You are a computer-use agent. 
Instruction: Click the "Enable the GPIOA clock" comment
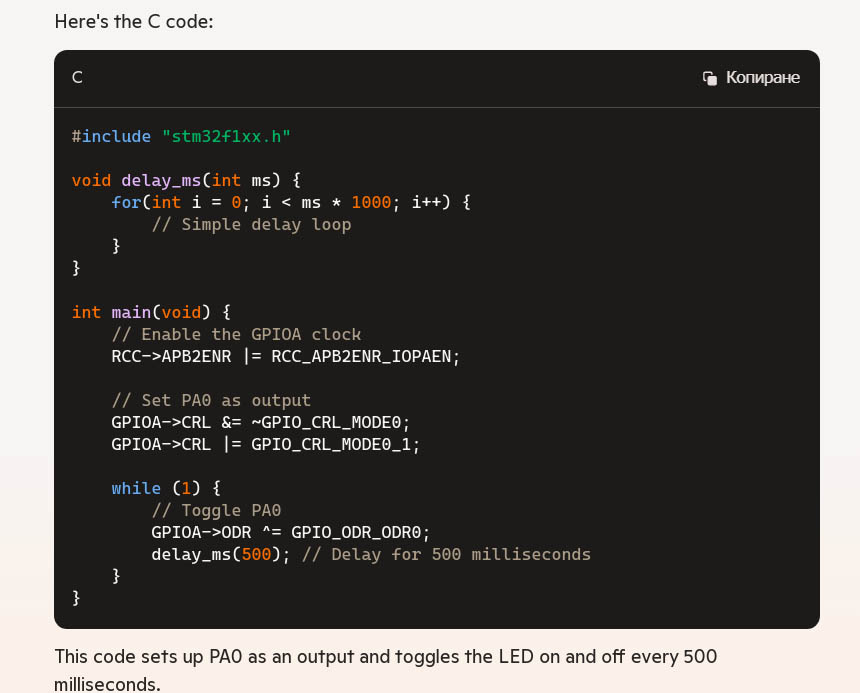point(236,334)
